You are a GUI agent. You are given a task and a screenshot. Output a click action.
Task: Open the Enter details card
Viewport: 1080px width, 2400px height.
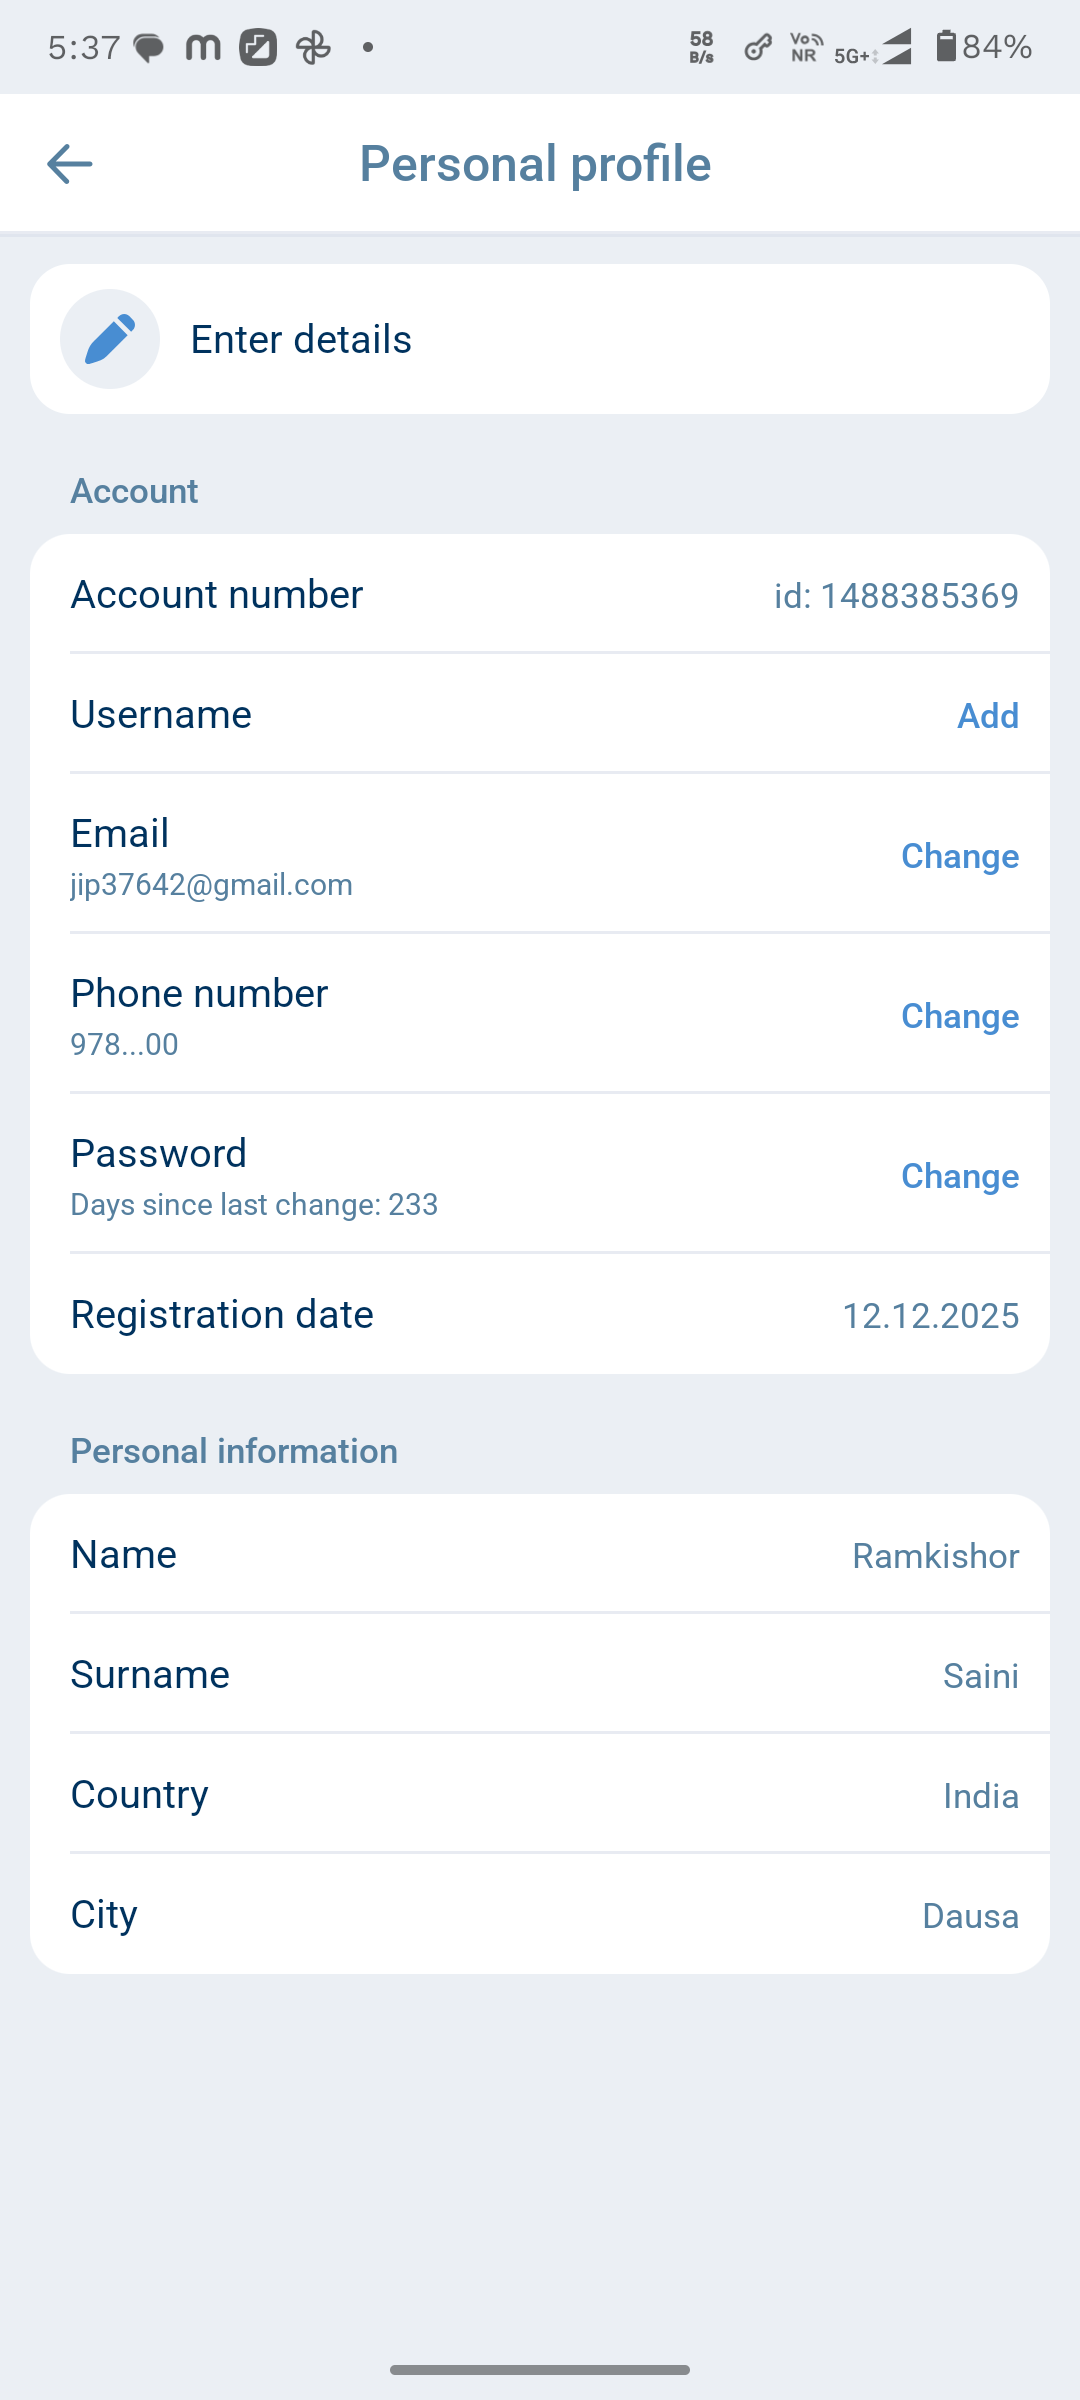pyautogui.click(x=540, y=339)
